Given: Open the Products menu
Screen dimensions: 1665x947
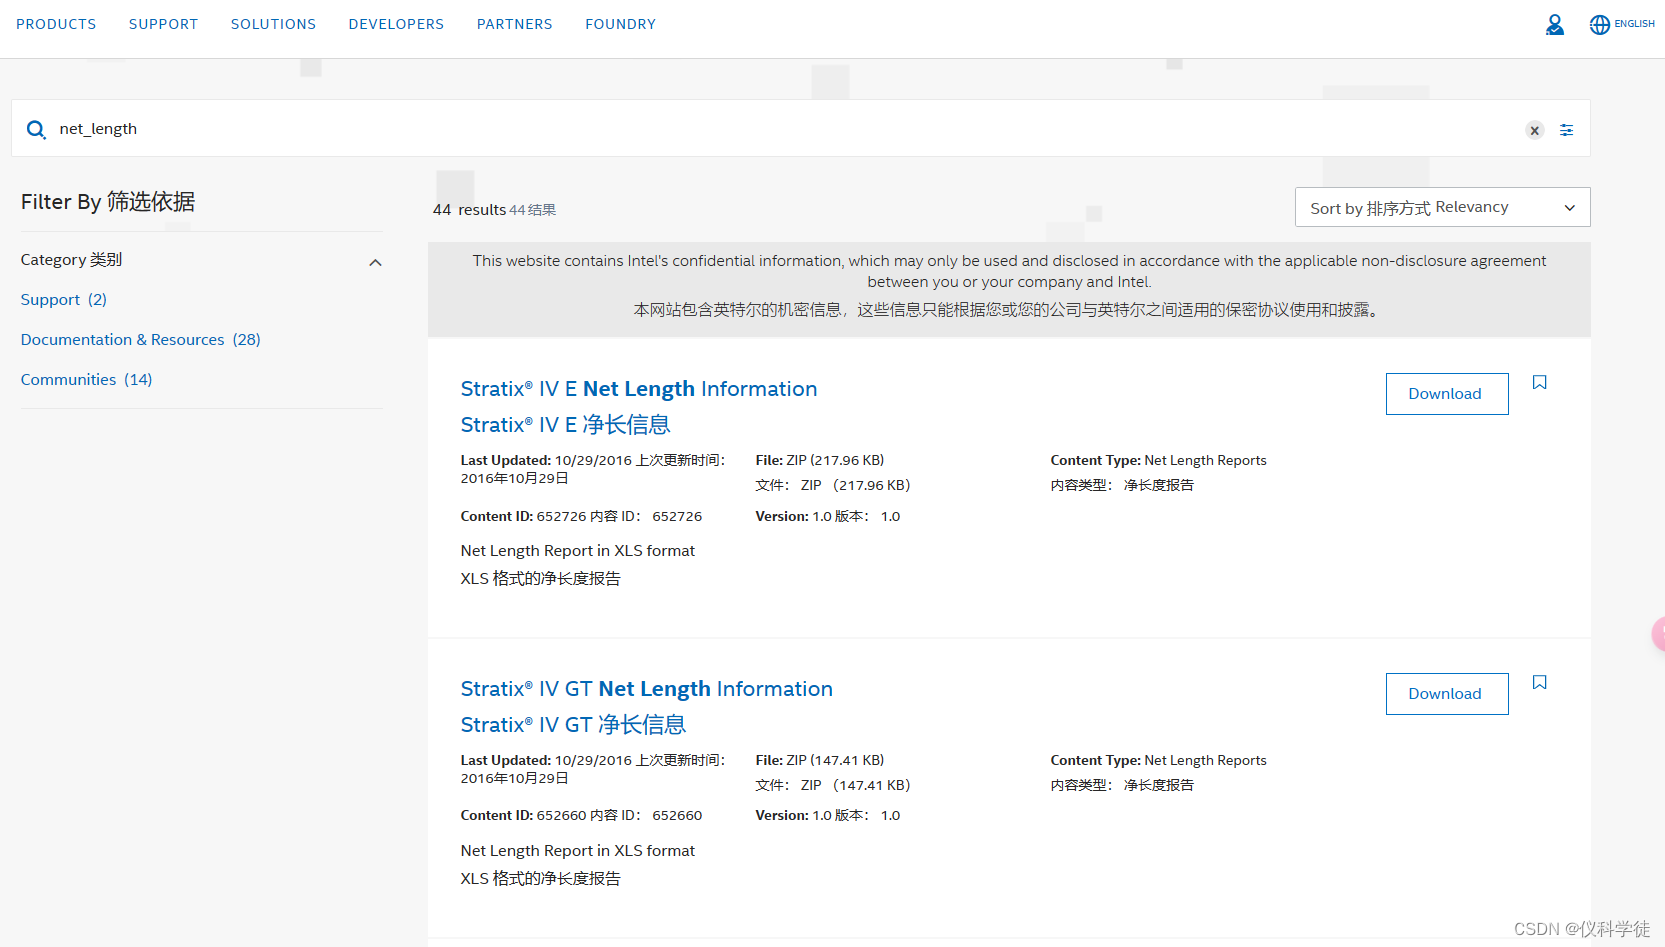Looking at the screenshot, I should pos(56,24).
